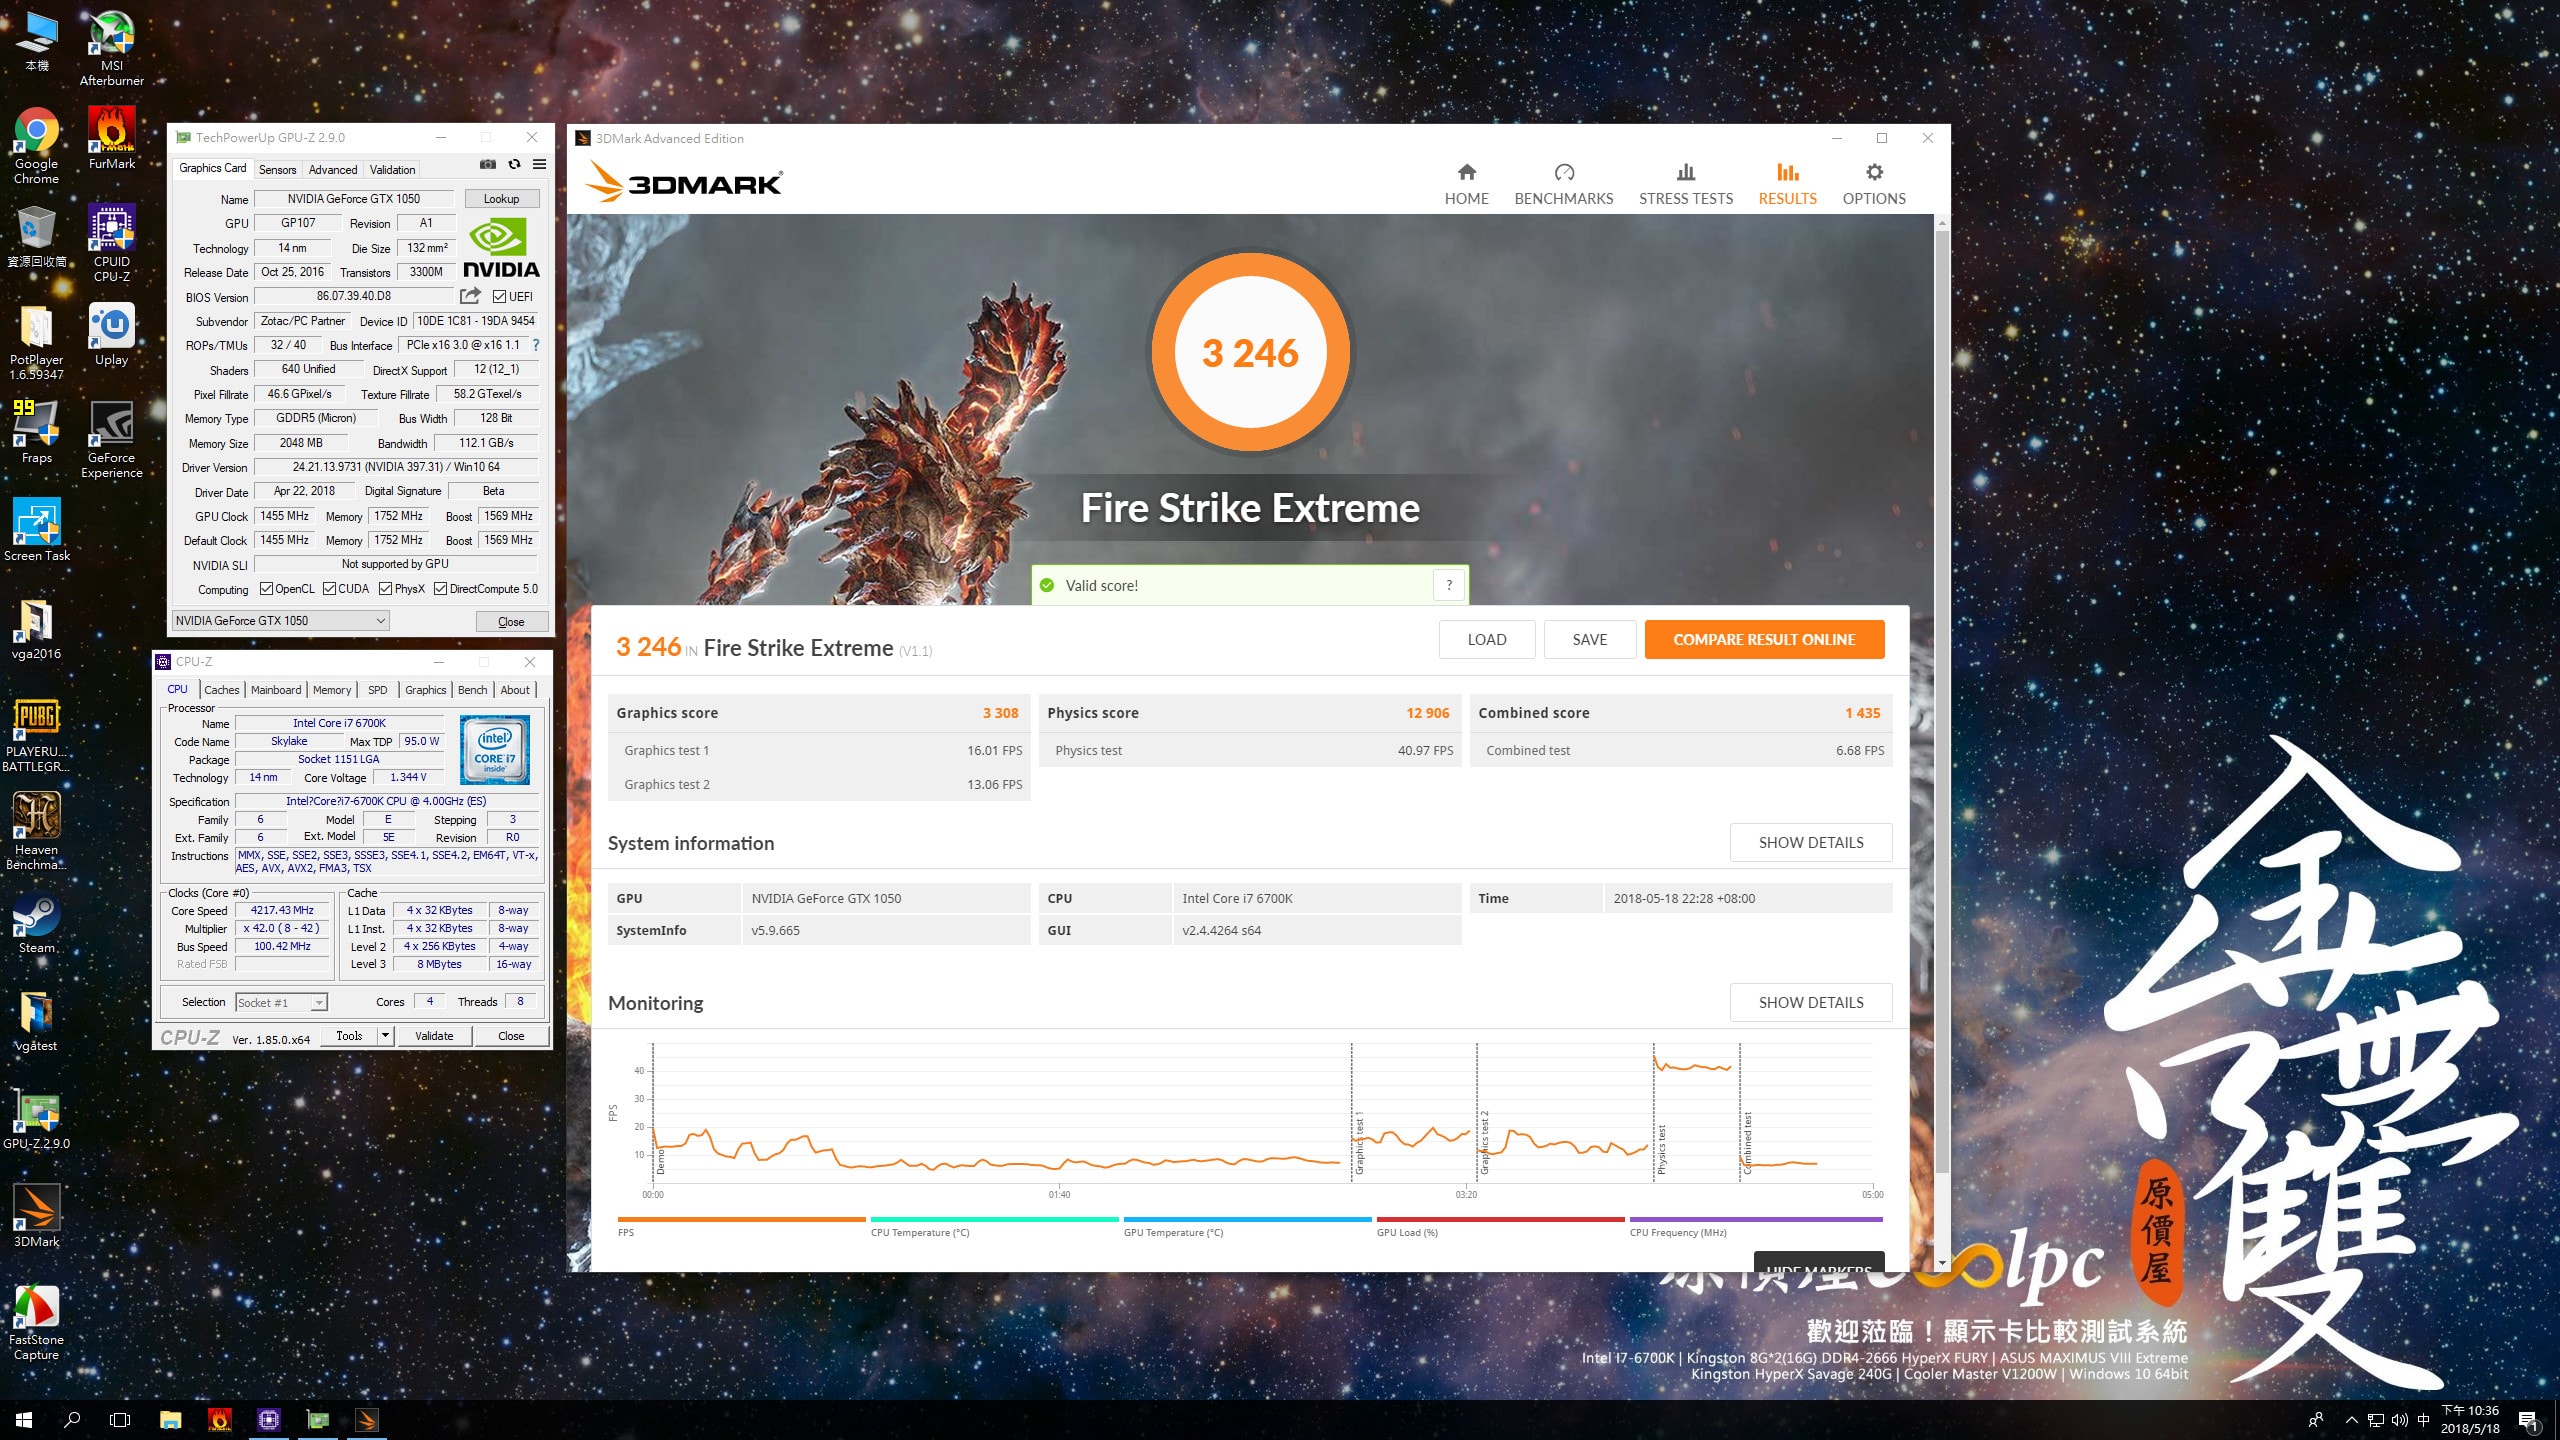The image size is (2560, 1440).
Task: Click the BIOS version share/export icon
Action: (470, 296)
